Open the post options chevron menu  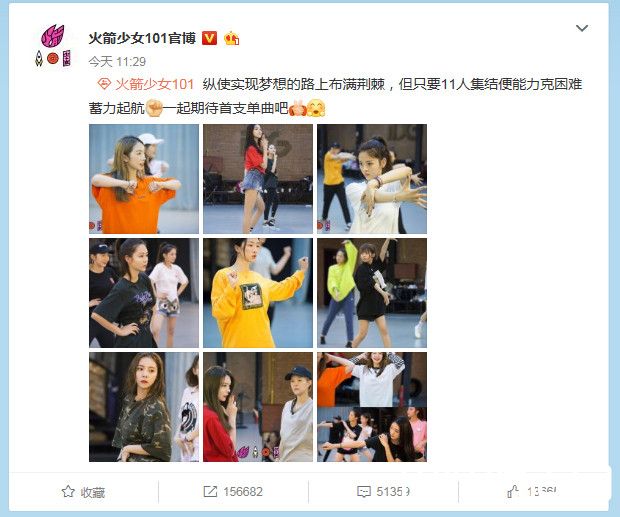(582, 28)
